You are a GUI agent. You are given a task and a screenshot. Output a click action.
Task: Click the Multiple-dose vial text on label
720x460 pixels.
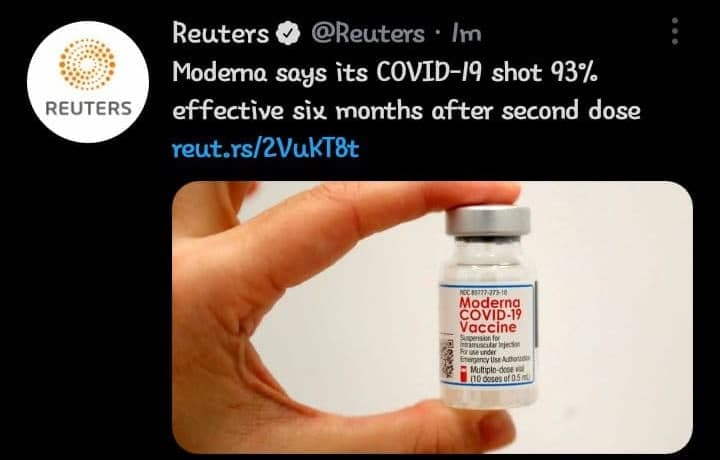coord(496,370)
